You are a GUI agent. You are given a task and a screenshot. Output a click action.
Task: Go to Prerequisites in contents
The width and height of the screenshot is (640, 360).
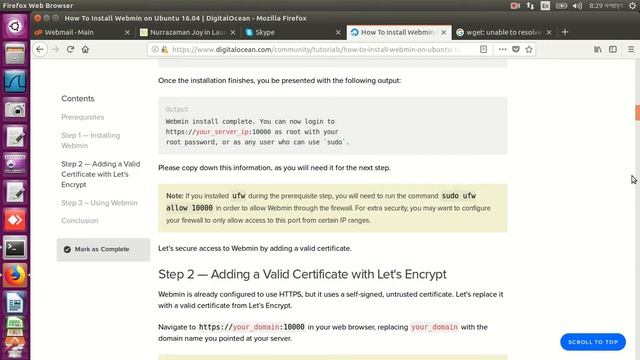[82, 117]
